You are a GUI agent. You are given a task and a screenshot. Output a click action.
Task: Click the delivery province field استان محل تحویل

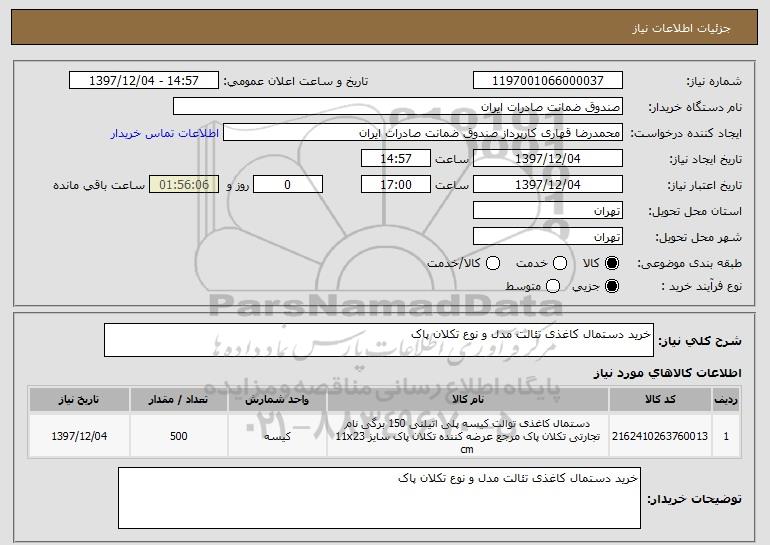[548, 211]
